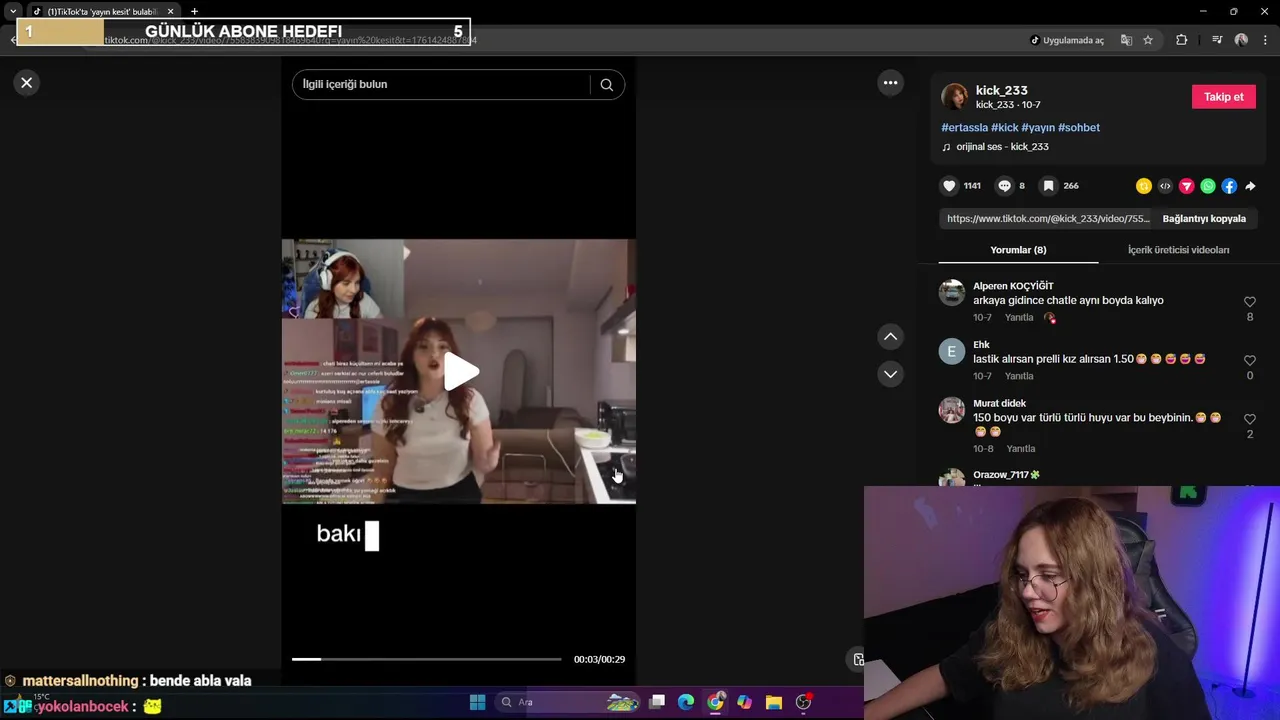This screenshot has width=1280, height=720.
Task: Open the three-dot more options menu
Action: (890, 83)
